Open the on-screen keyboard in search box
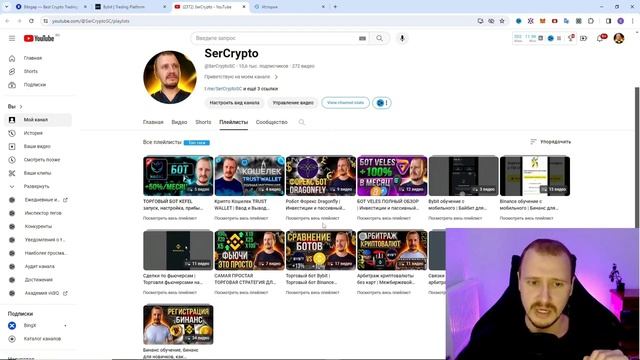 [362, 38]
